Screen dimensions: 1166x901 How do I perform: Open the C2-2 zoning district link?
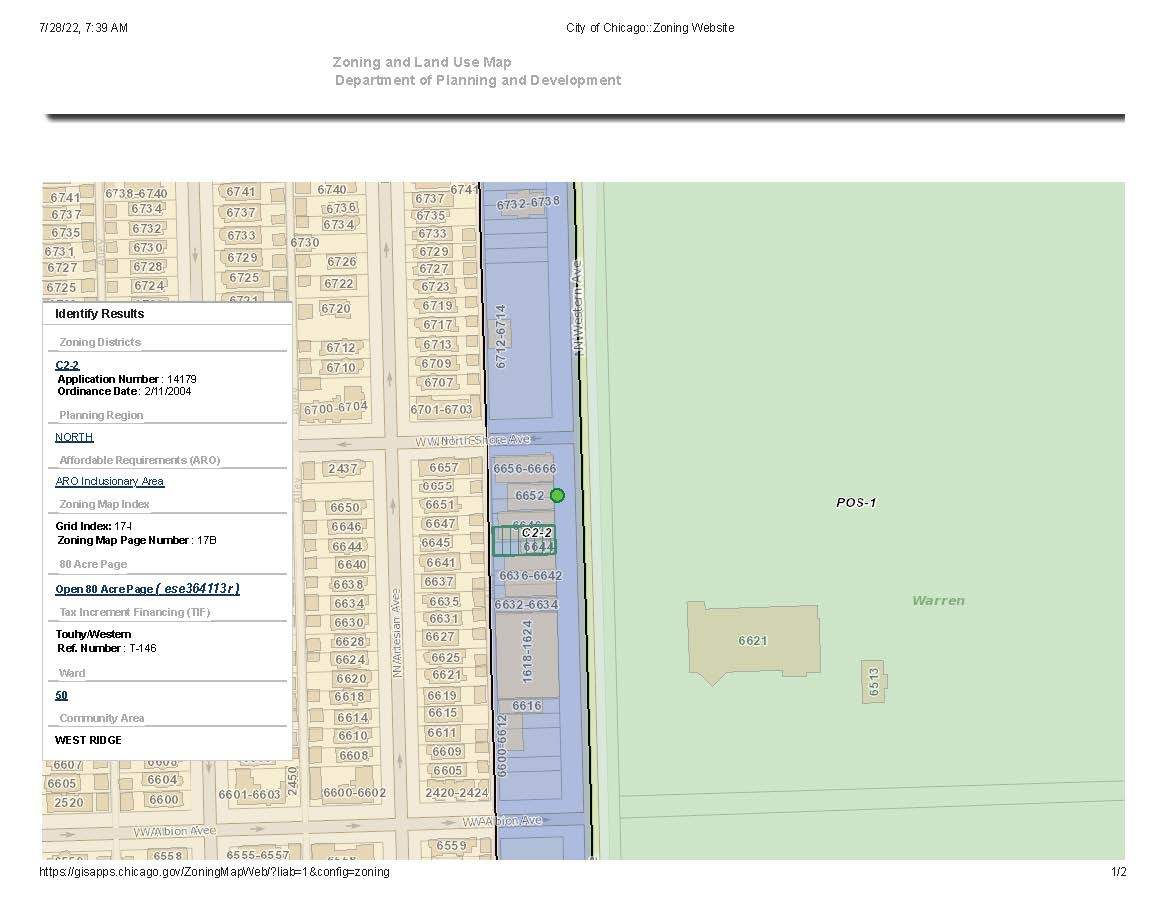pyautogui.click(x=67, y=365)
